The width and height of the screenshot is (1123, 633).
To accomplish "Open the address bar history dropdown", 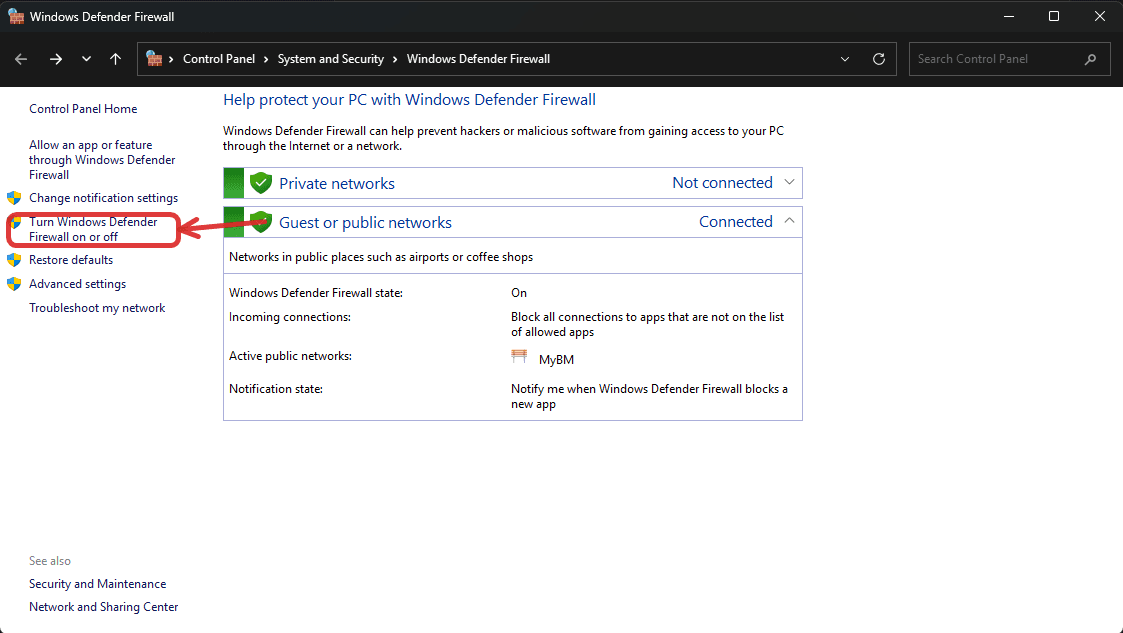I will [845, 59].
